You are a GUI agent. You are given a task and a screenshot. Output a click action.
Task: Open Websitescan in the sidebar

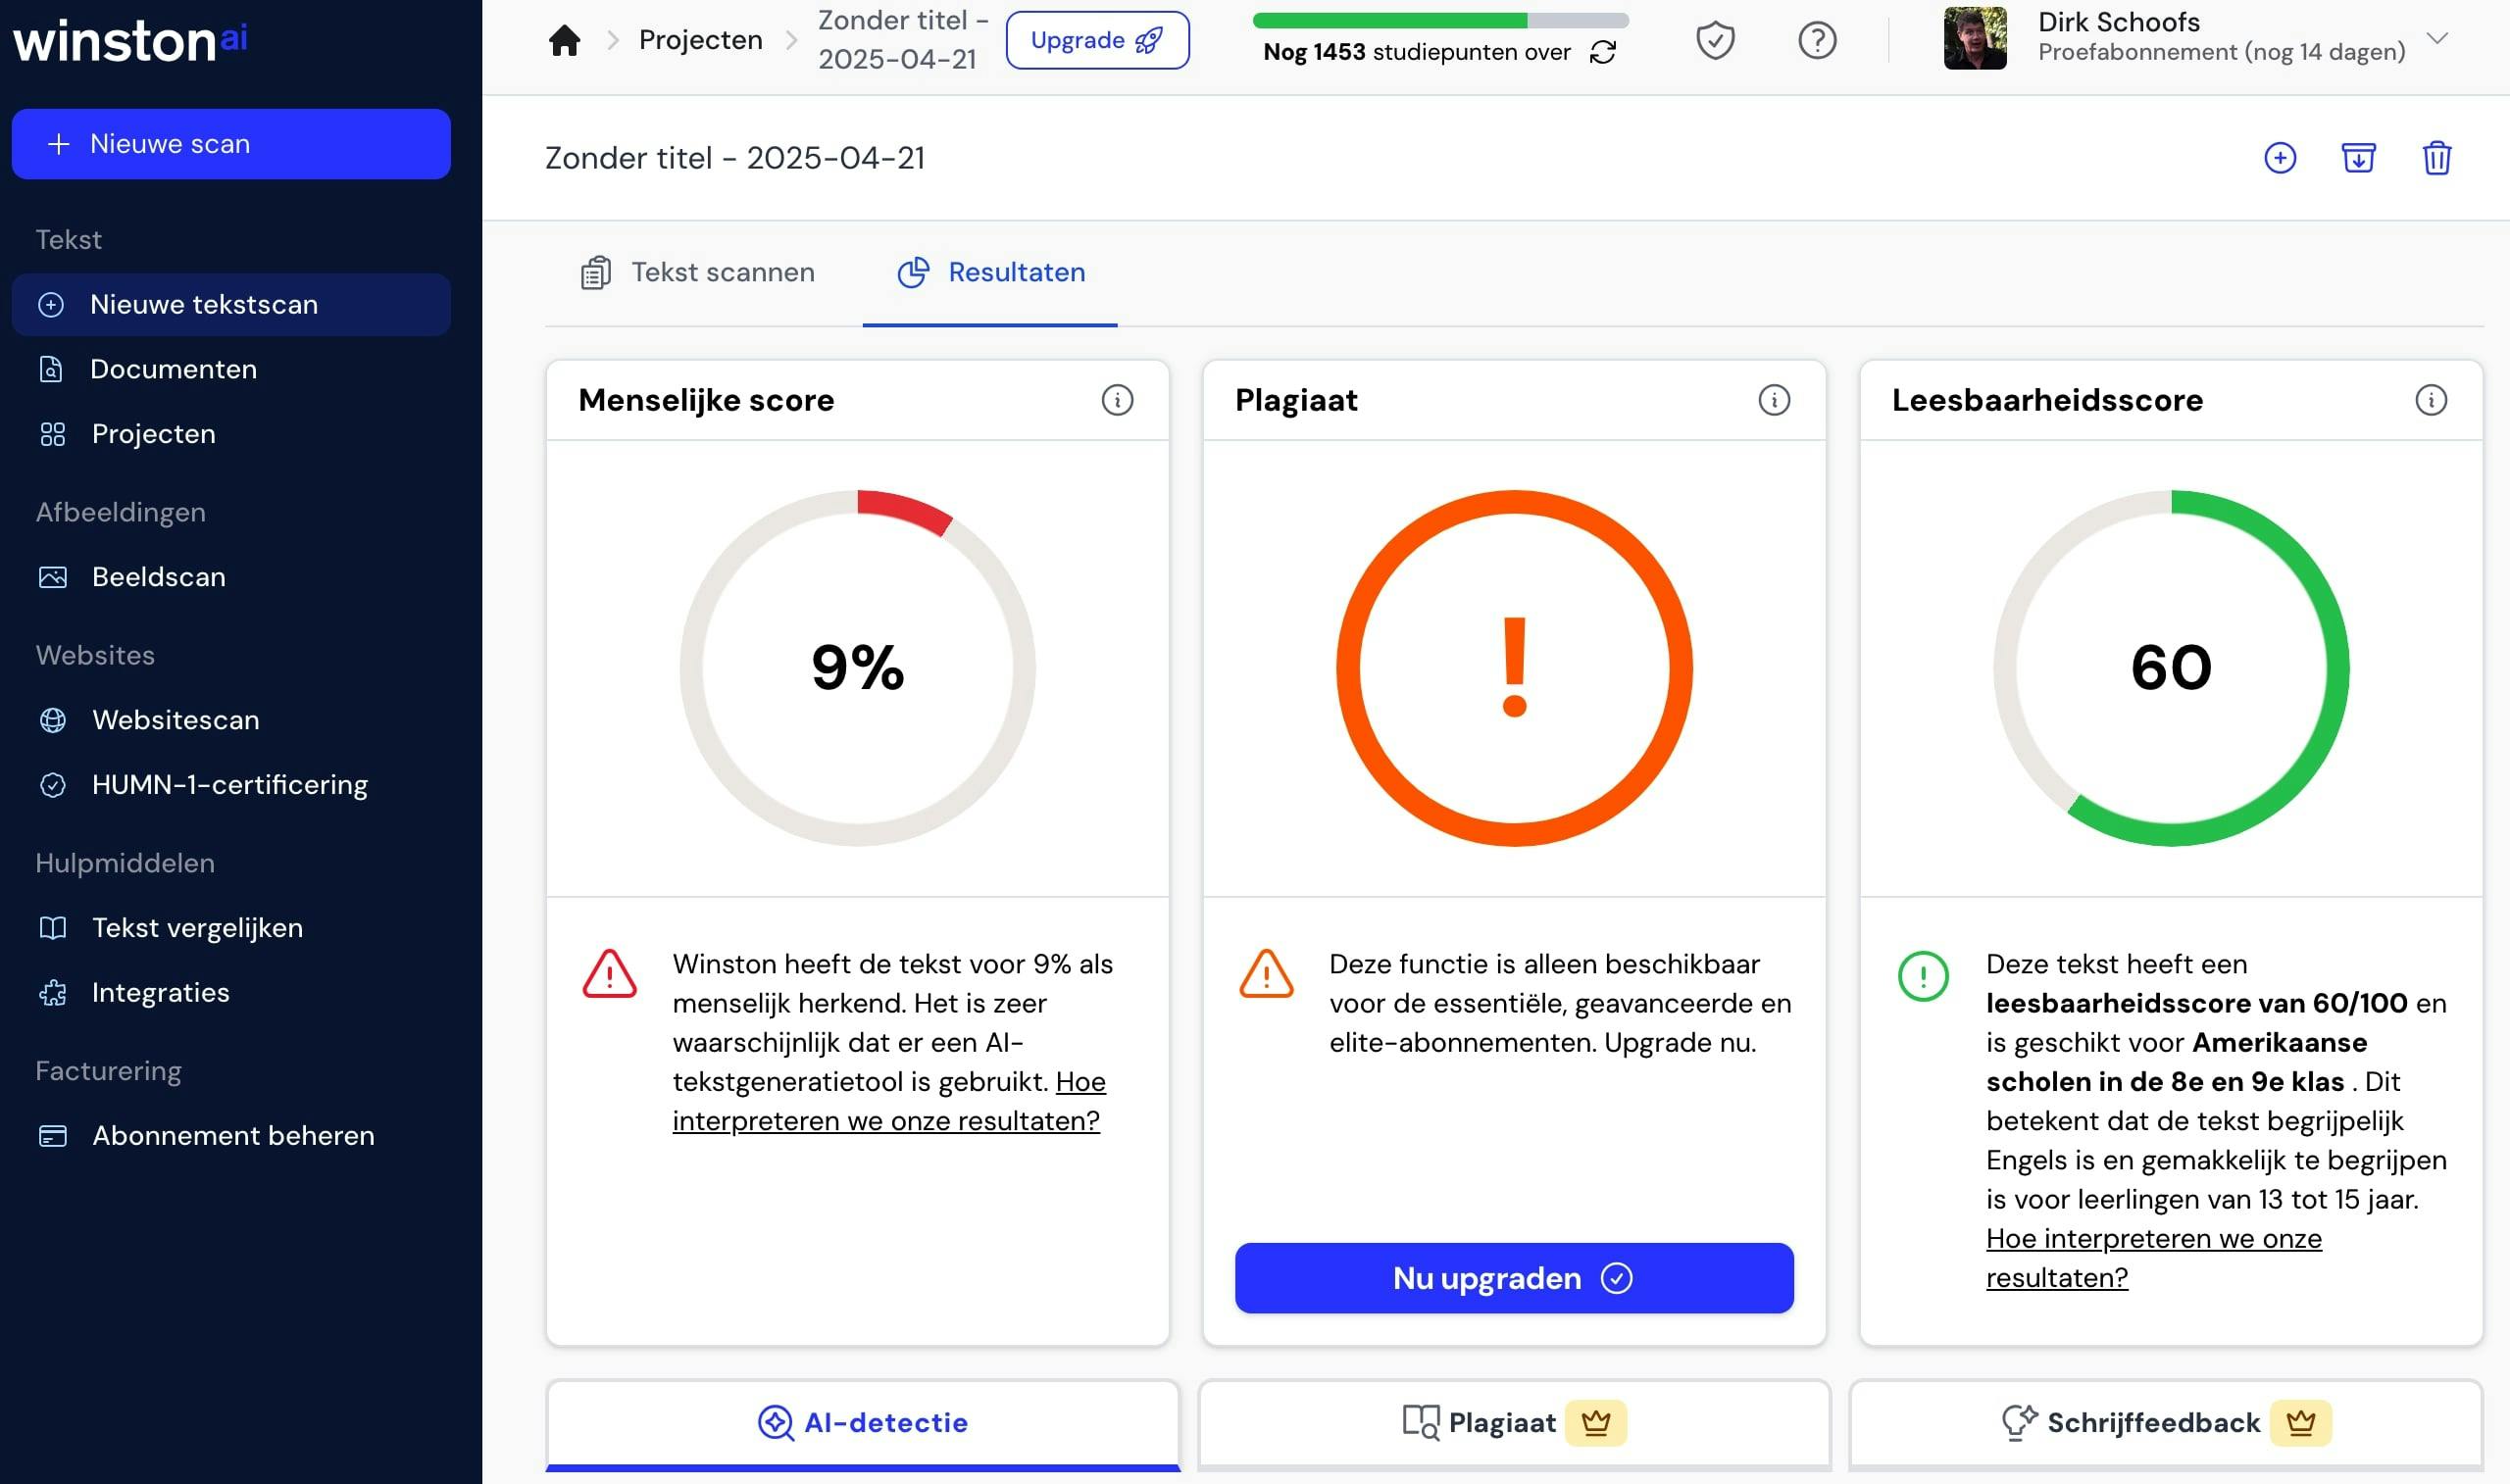pos(175,720)
